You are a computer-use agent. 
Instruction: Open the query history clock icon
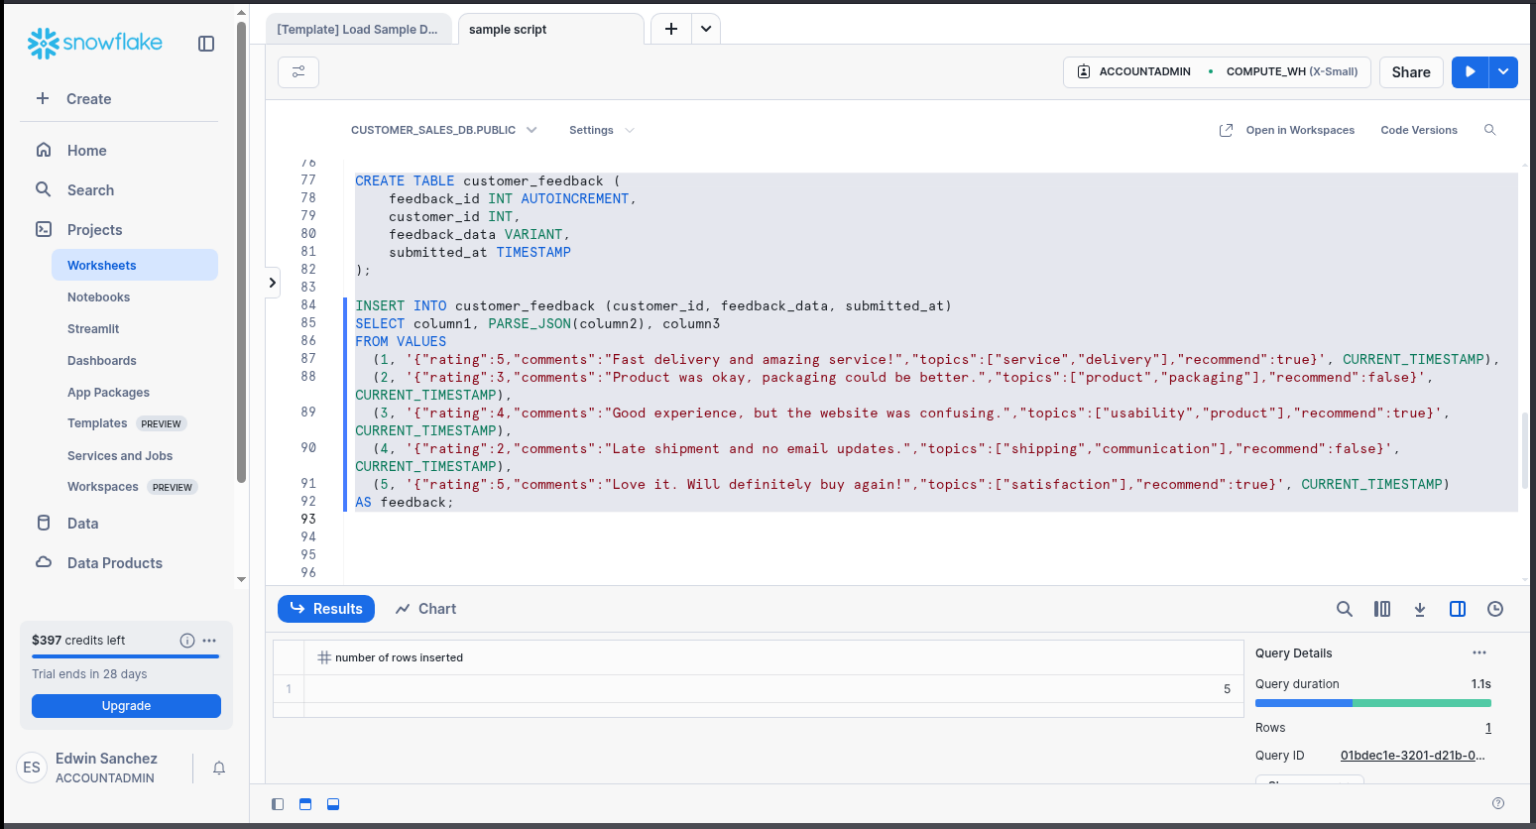point(1495,609)
